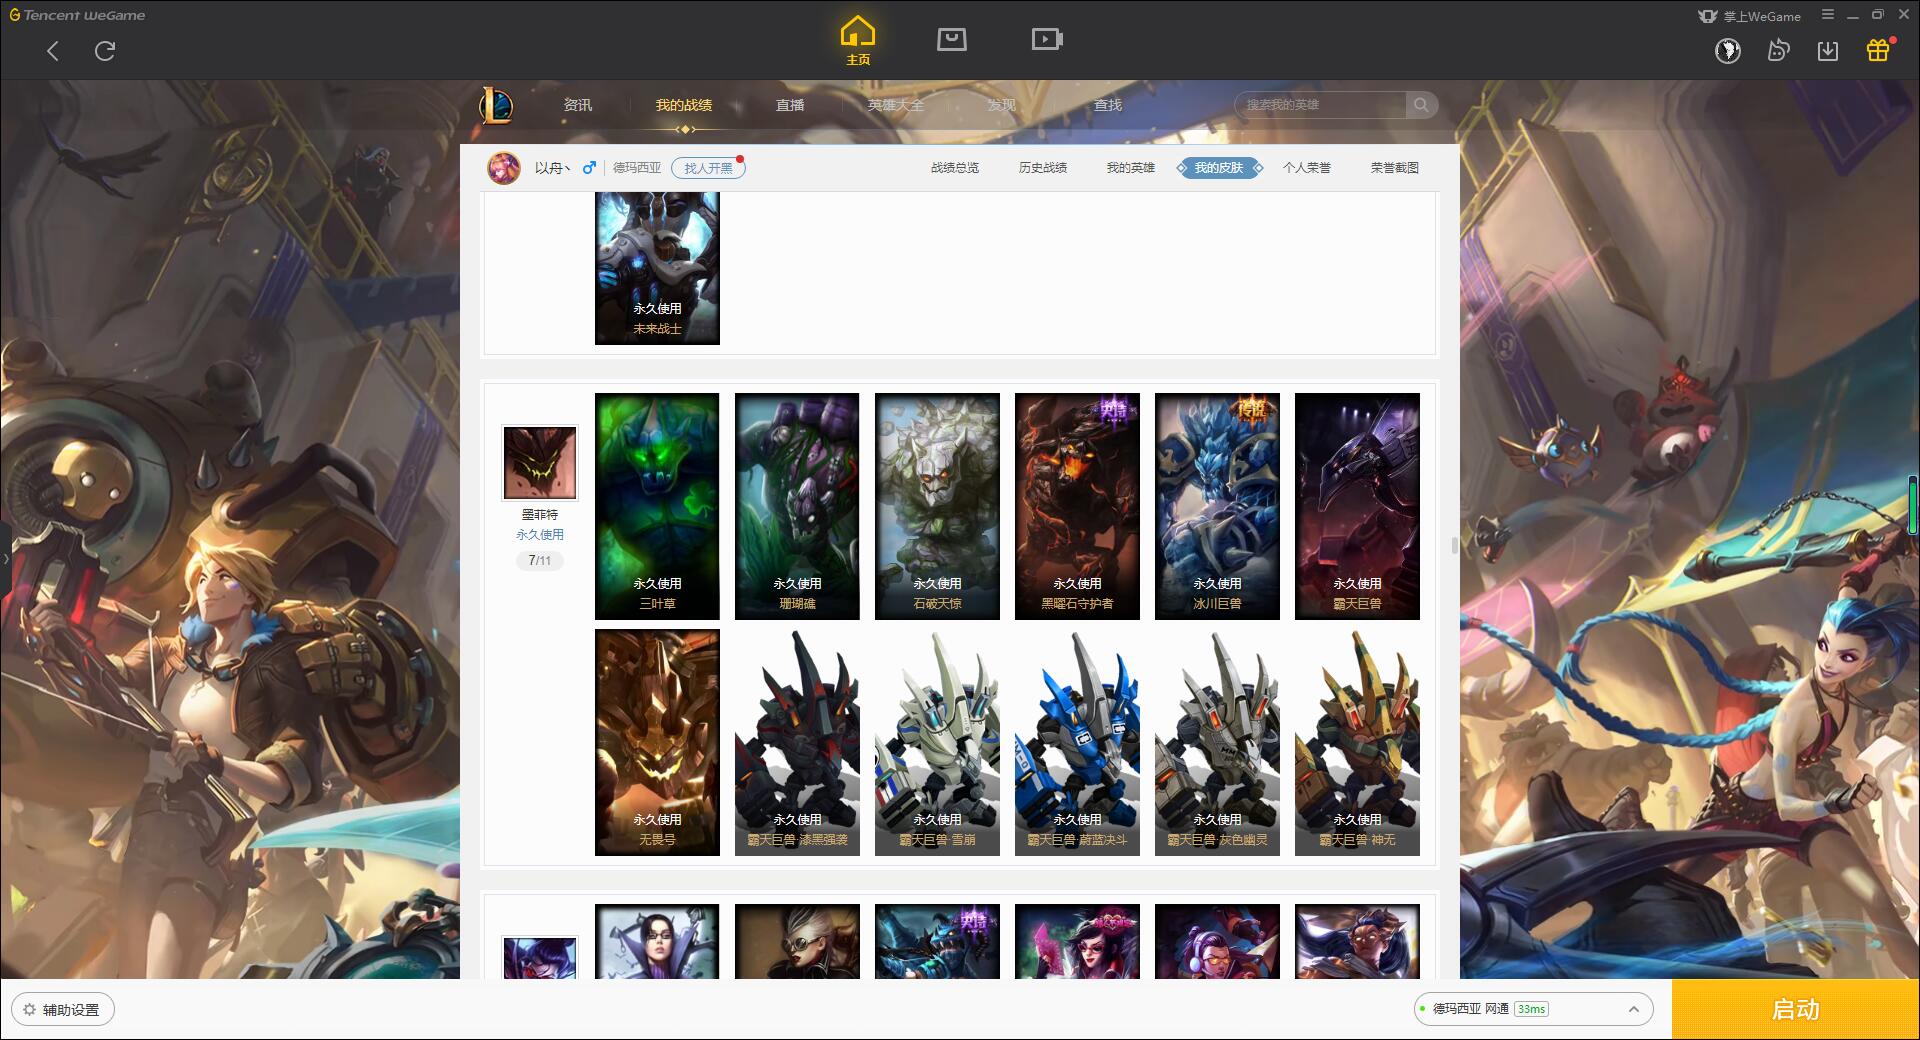The height and width of the screenshot is (1040, 1920).
Task: Open the 三叶草 skin thumbnail
Action: pyautogui.click(x=657, y=506)
